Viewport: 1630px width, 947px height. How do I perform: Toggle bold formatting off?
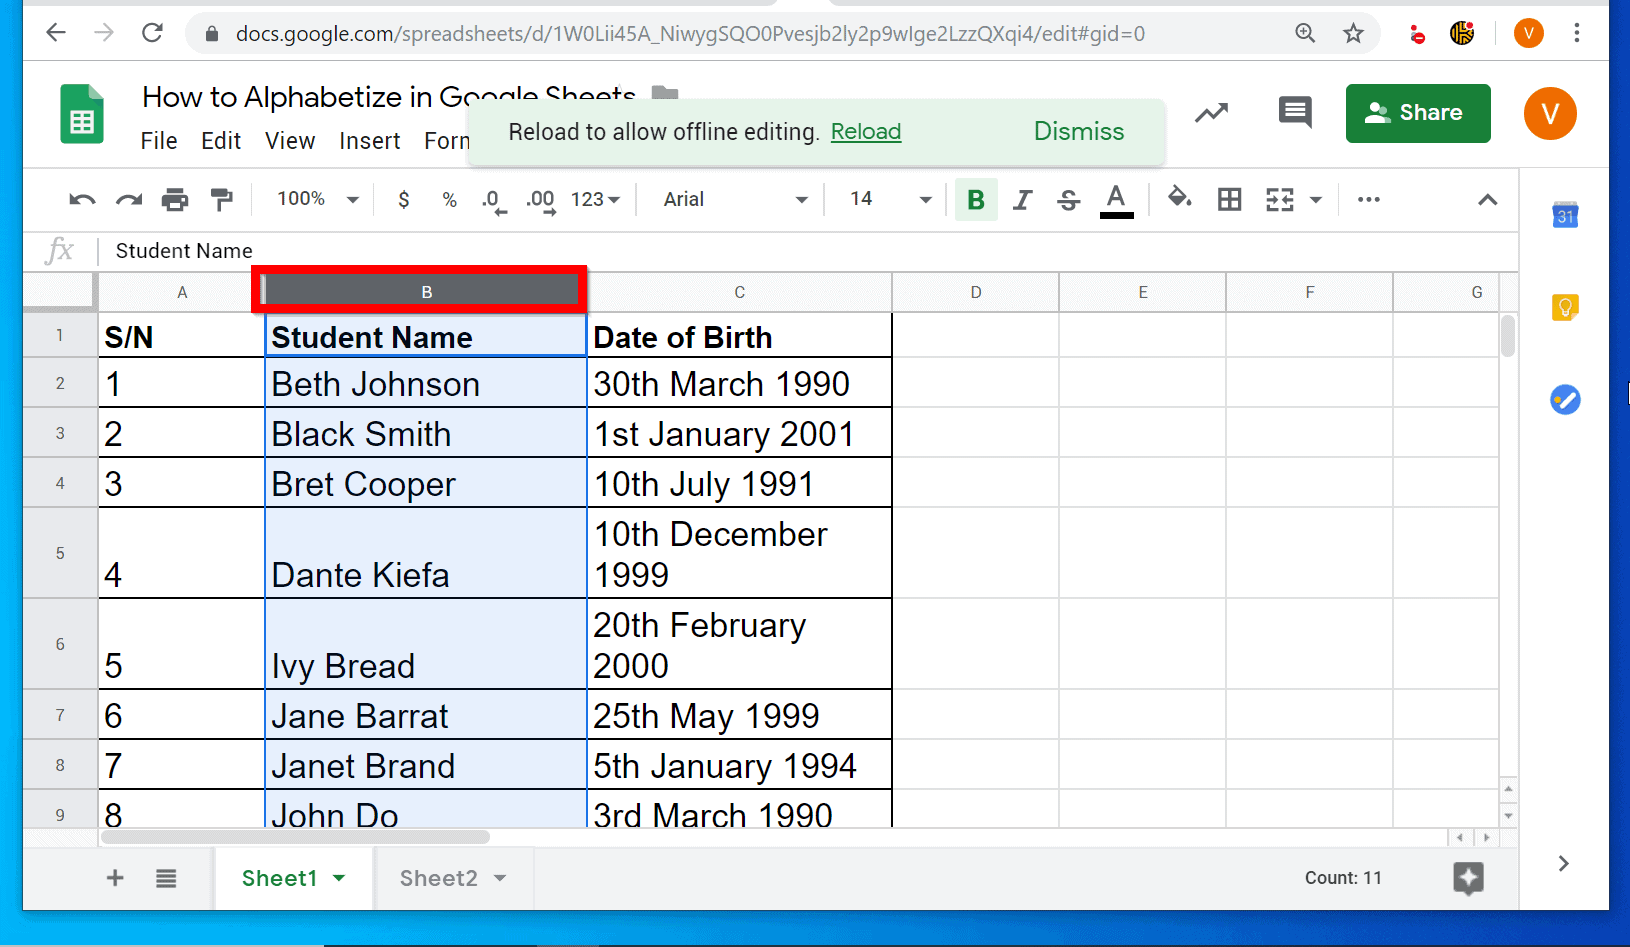coord(975,199)
